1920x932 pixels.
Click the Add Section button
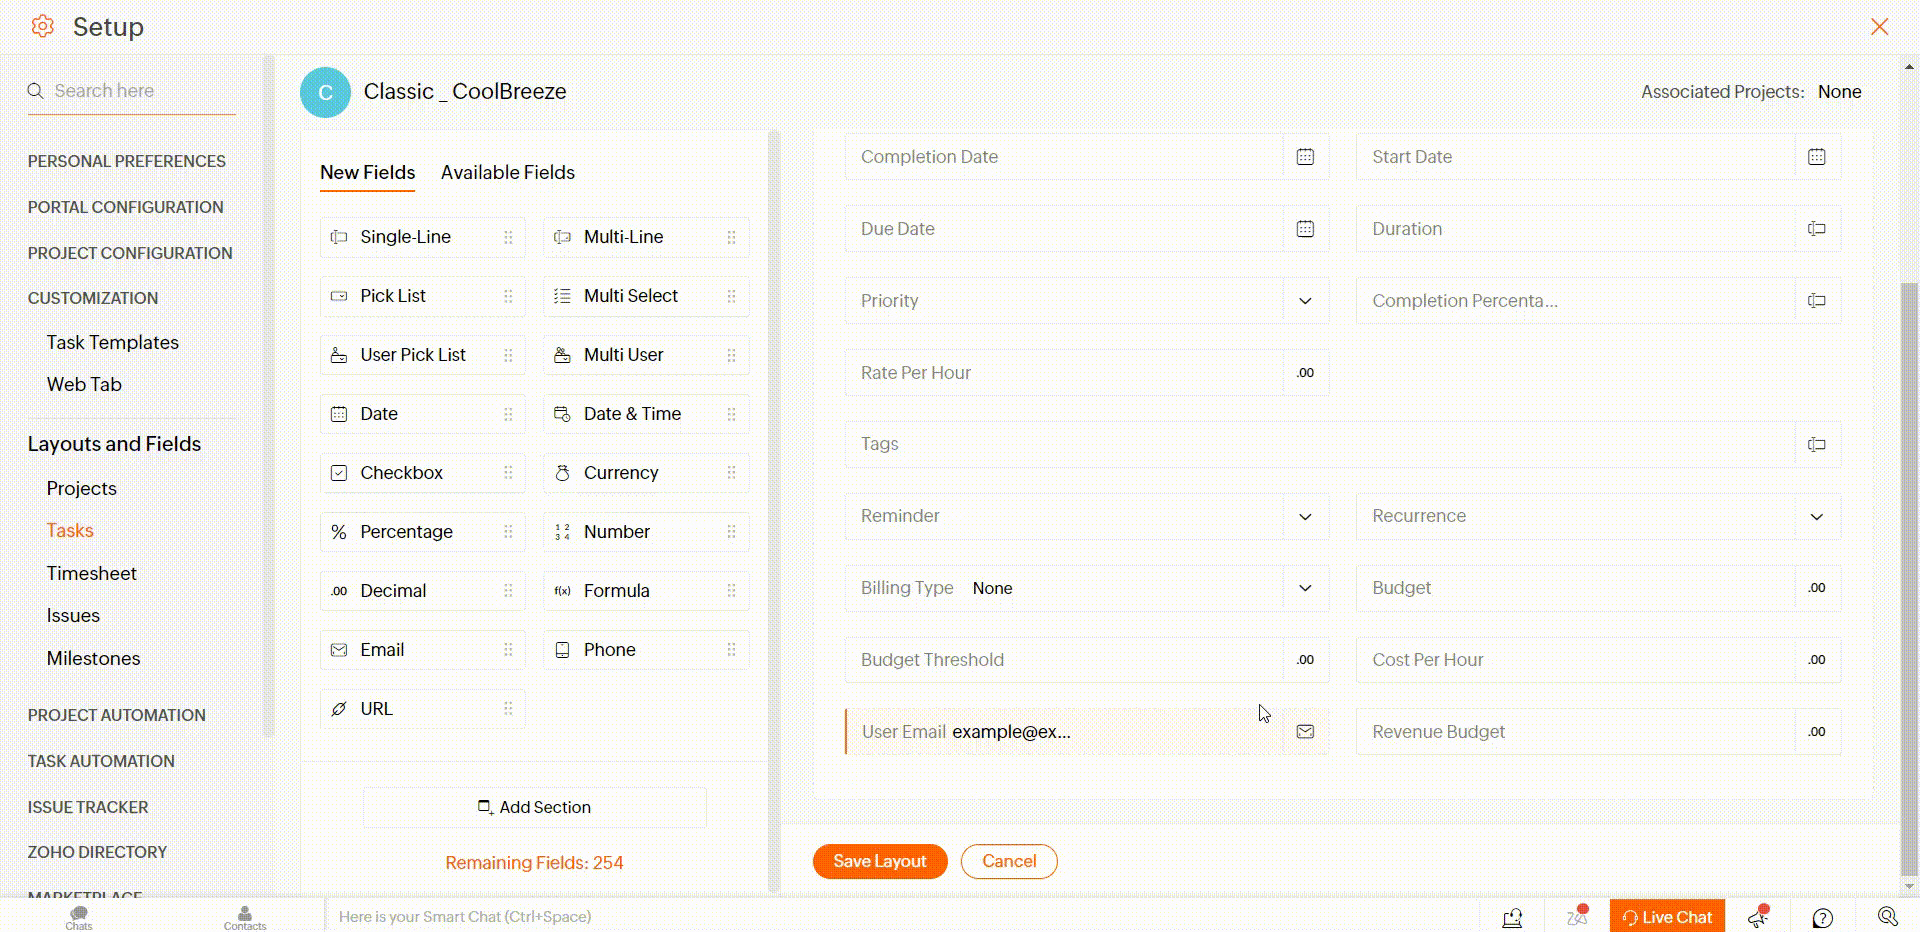534,807
